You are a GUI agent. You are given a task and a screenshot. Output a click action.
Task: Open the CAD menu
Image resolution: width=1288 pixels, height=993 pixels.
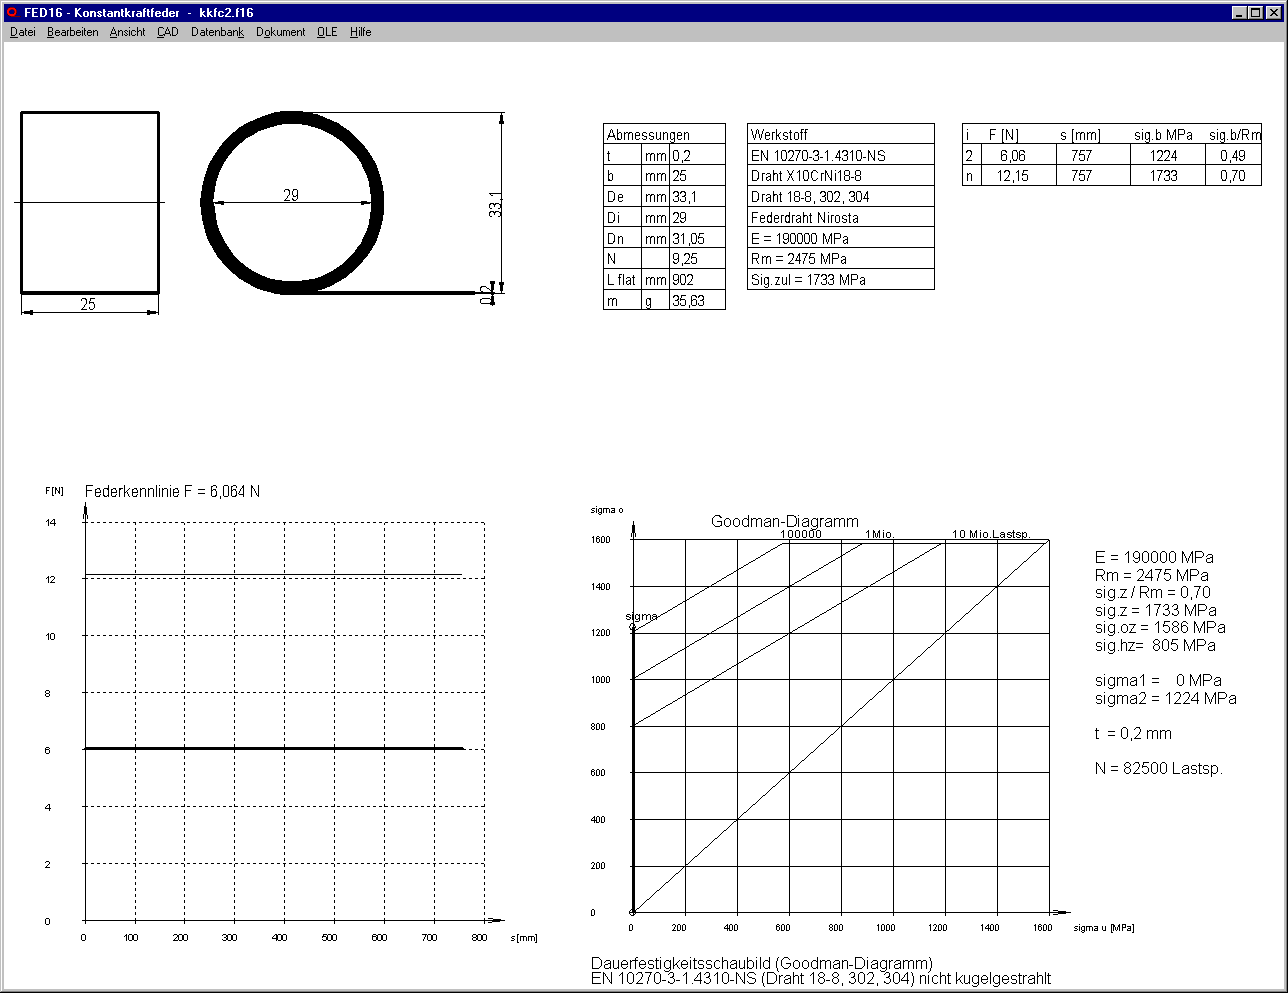[167, 32]
